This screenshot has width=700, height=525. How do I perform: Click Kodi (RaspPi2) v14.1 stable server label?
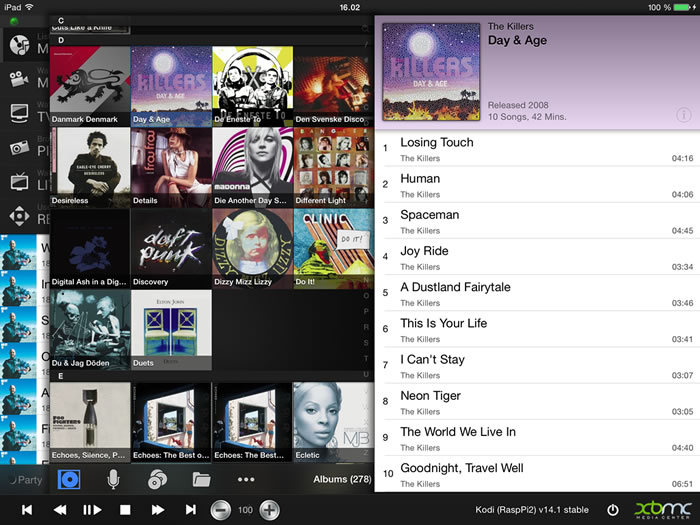point(532,510)
